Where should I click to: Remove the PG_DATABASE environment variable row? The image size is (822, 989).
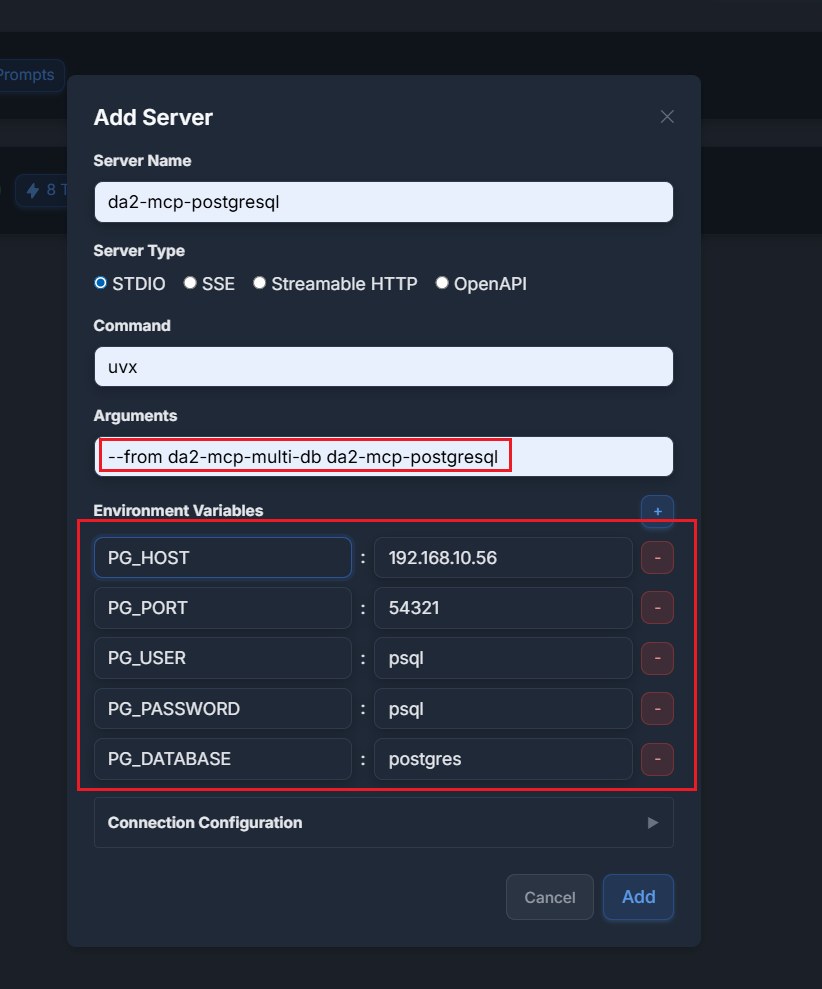pyautogui.click(x=657, y=759)
